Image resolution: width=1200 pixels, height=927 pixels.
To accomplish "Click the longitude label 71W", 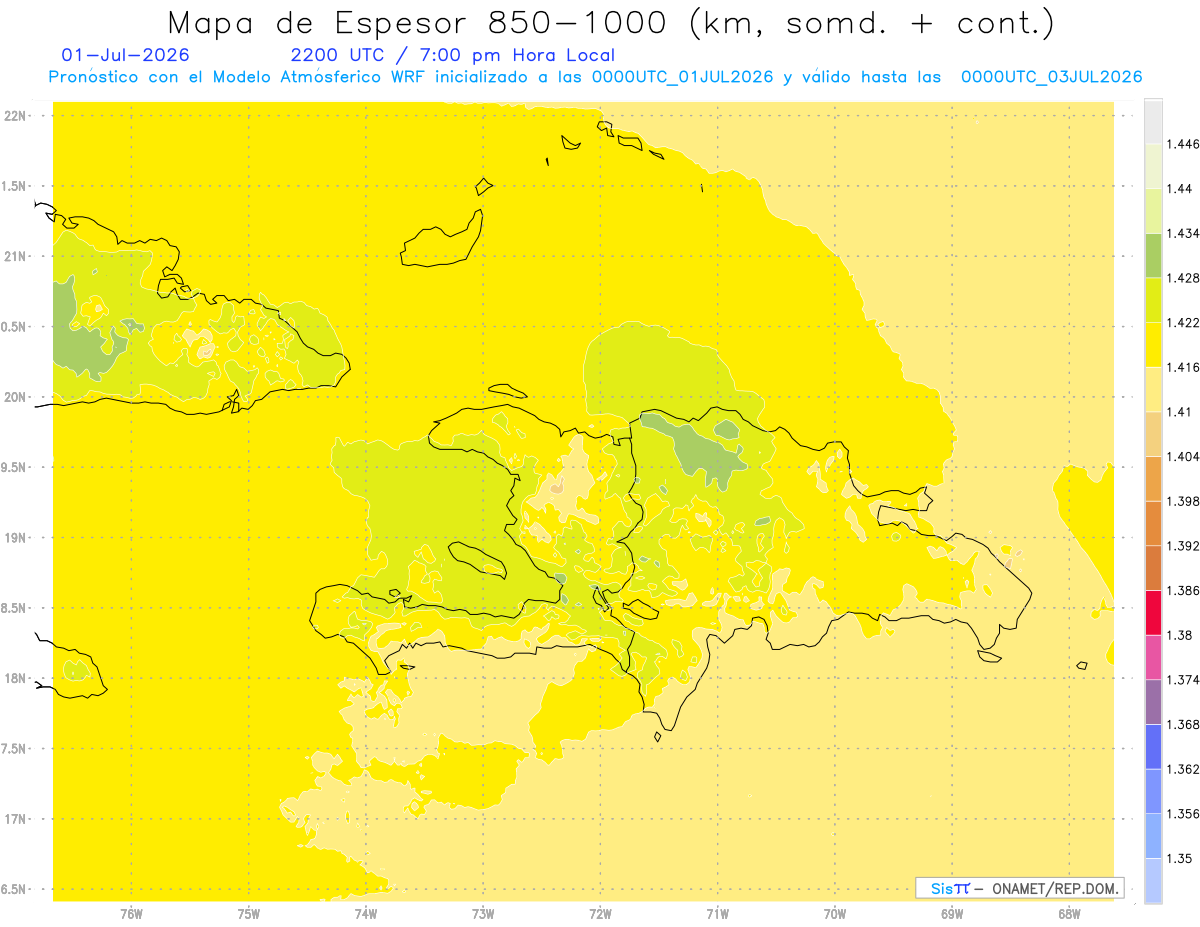I will coord(717,913).
